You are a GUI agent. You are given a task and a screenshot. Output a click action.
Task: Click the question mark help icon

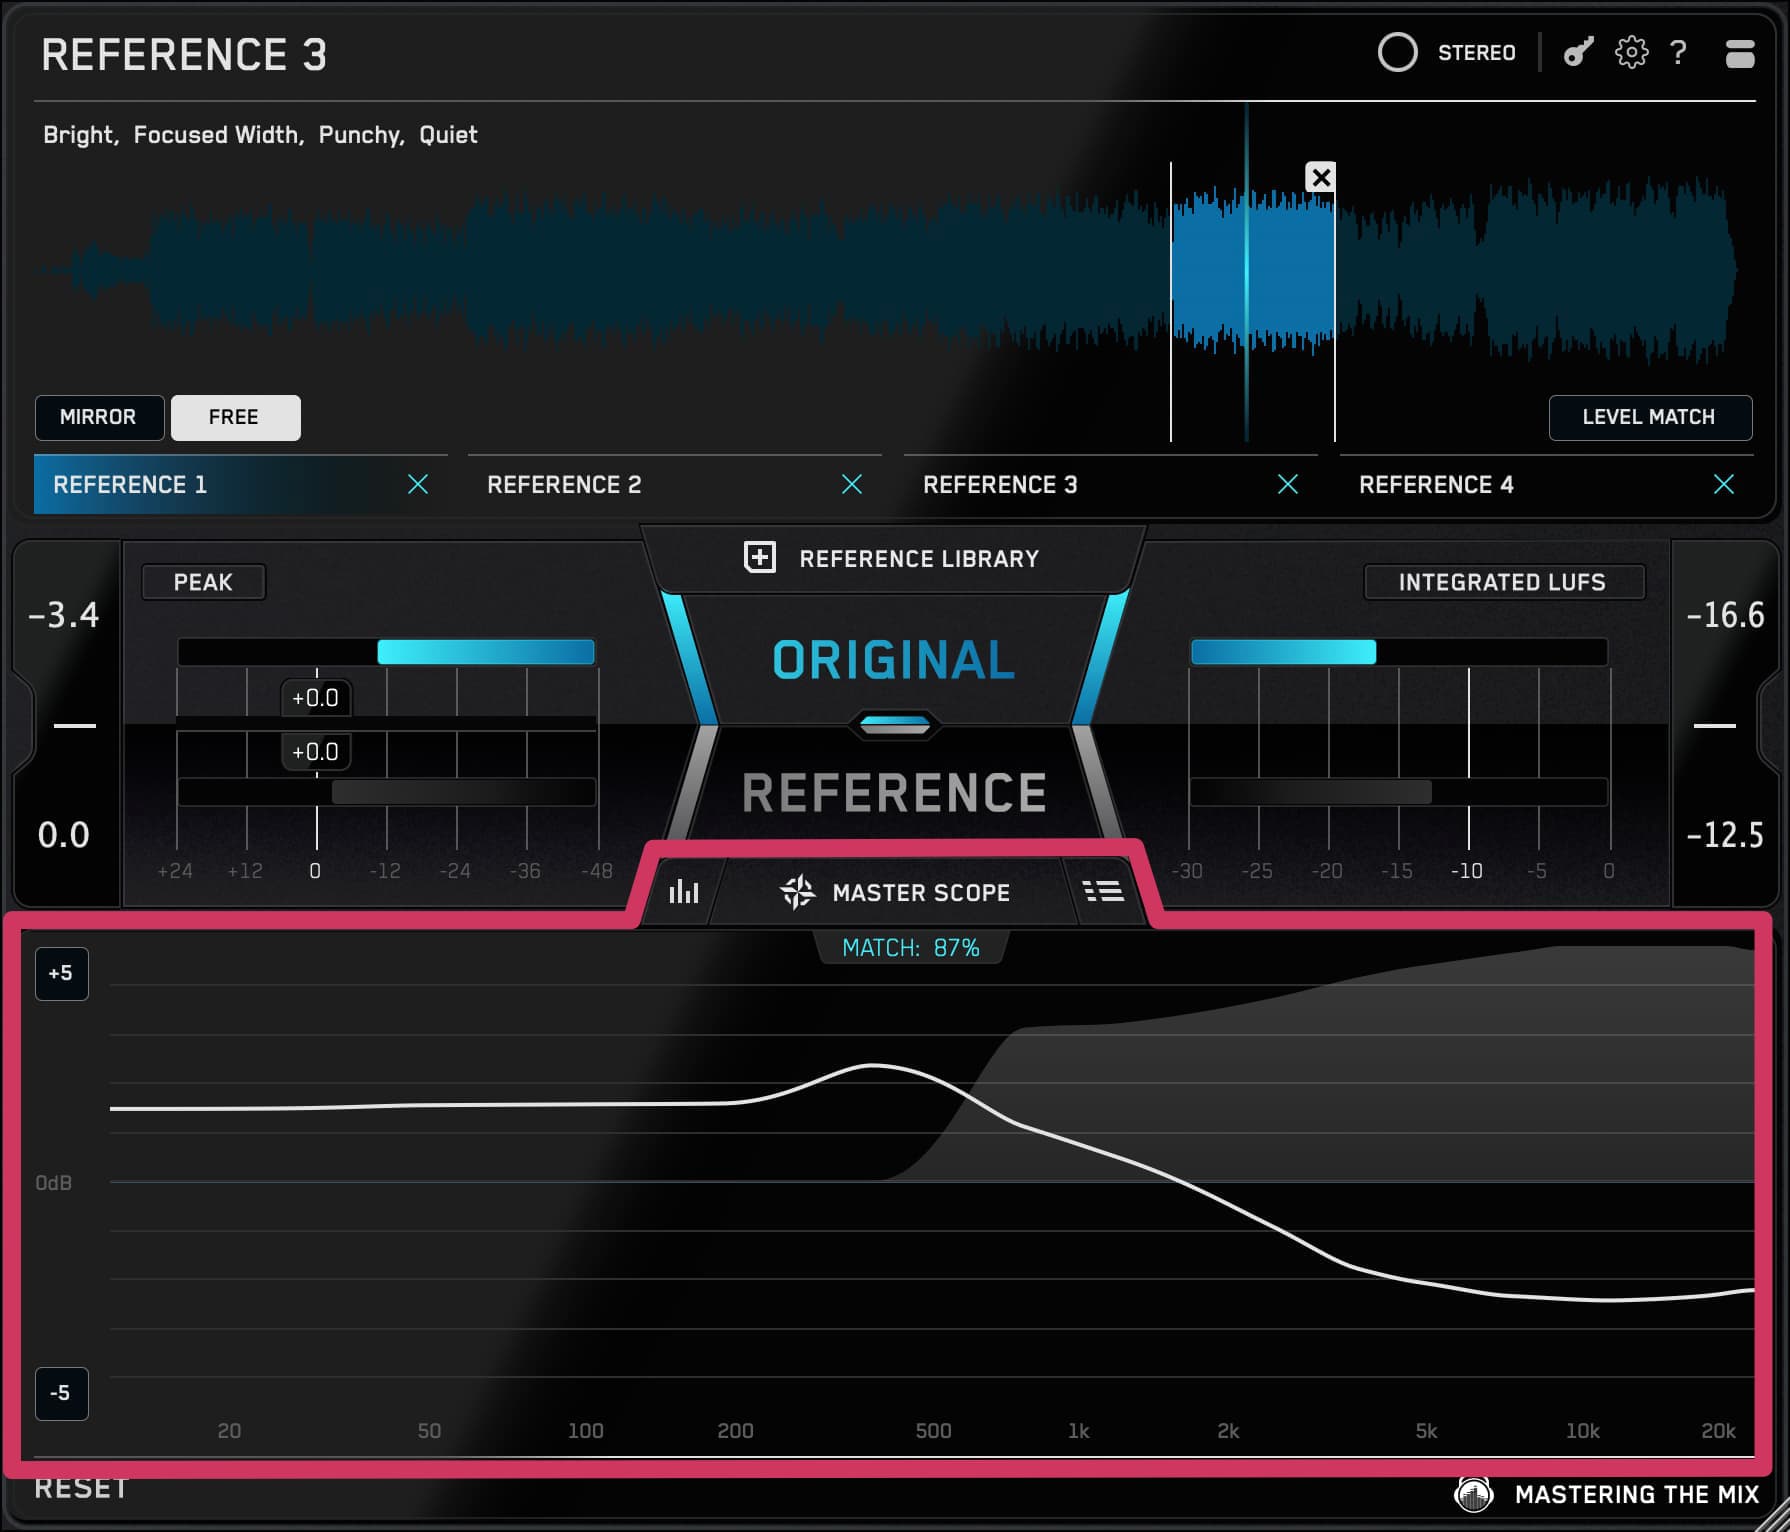tap(1678, 52)
